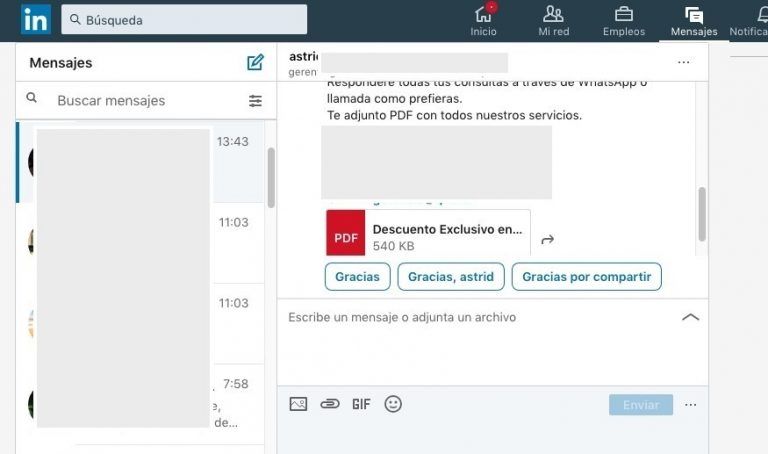Click the Buscar mensajes search box
Image resolution: width=768 pixels, height=454 pixels.
(146, 100)
